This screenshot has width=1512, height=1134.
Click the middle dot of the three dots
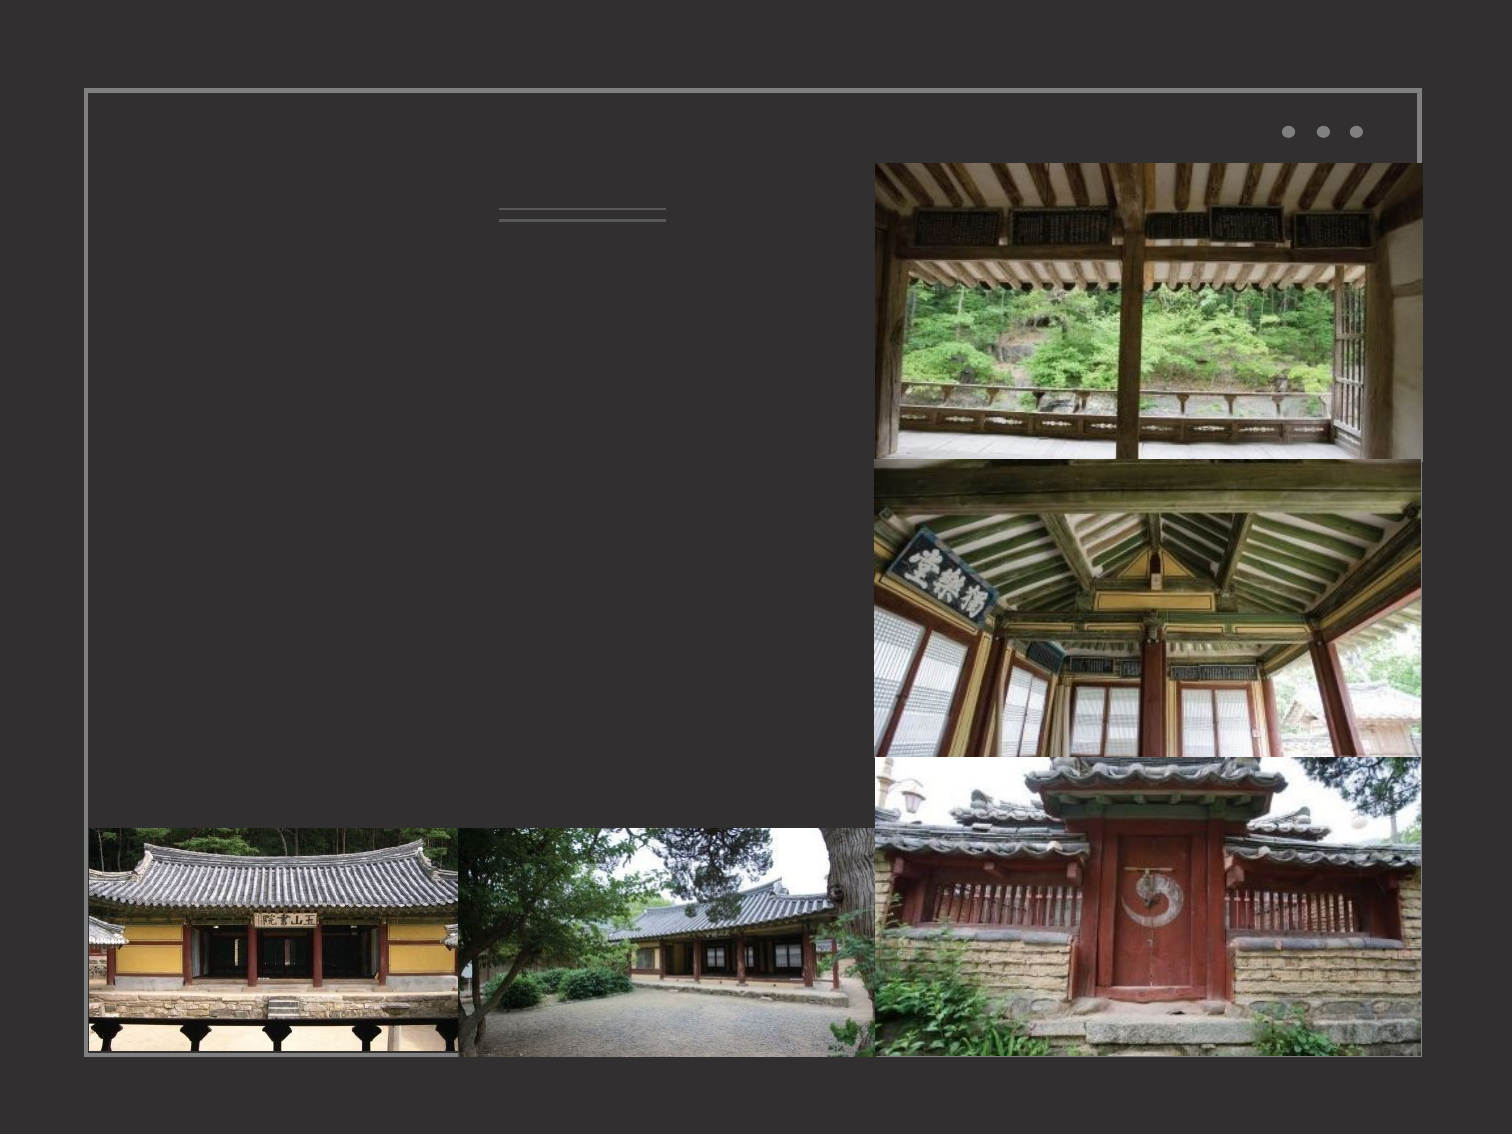coord(1323,132)
